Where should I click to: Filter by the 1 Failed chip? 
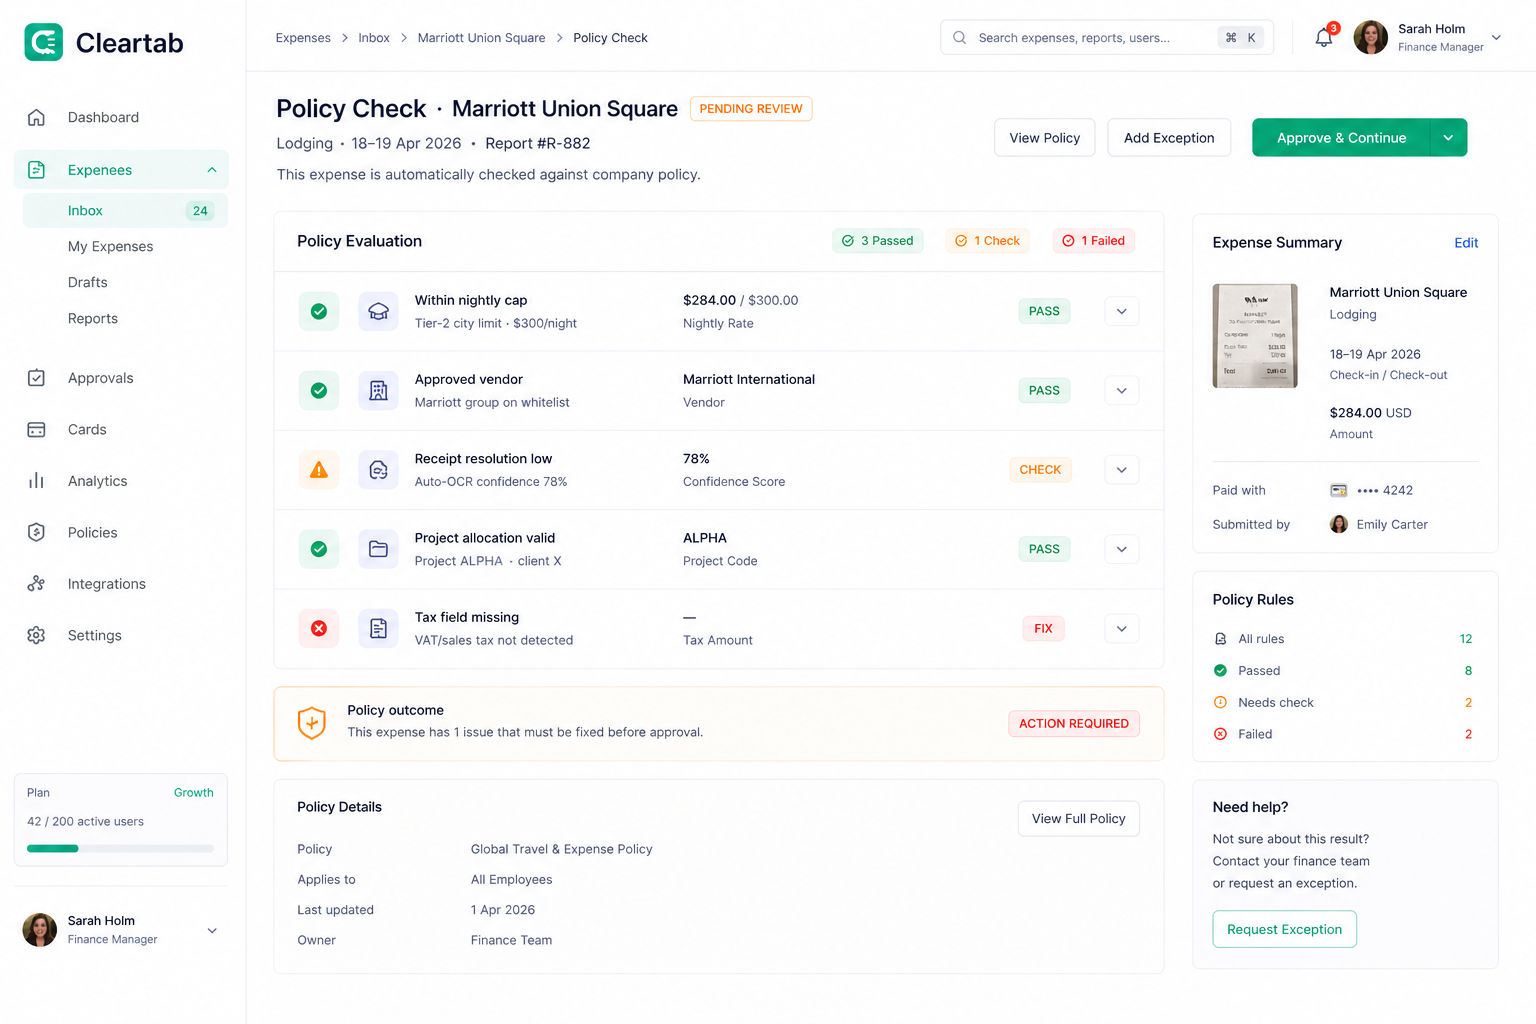(x=1094, y=241)
